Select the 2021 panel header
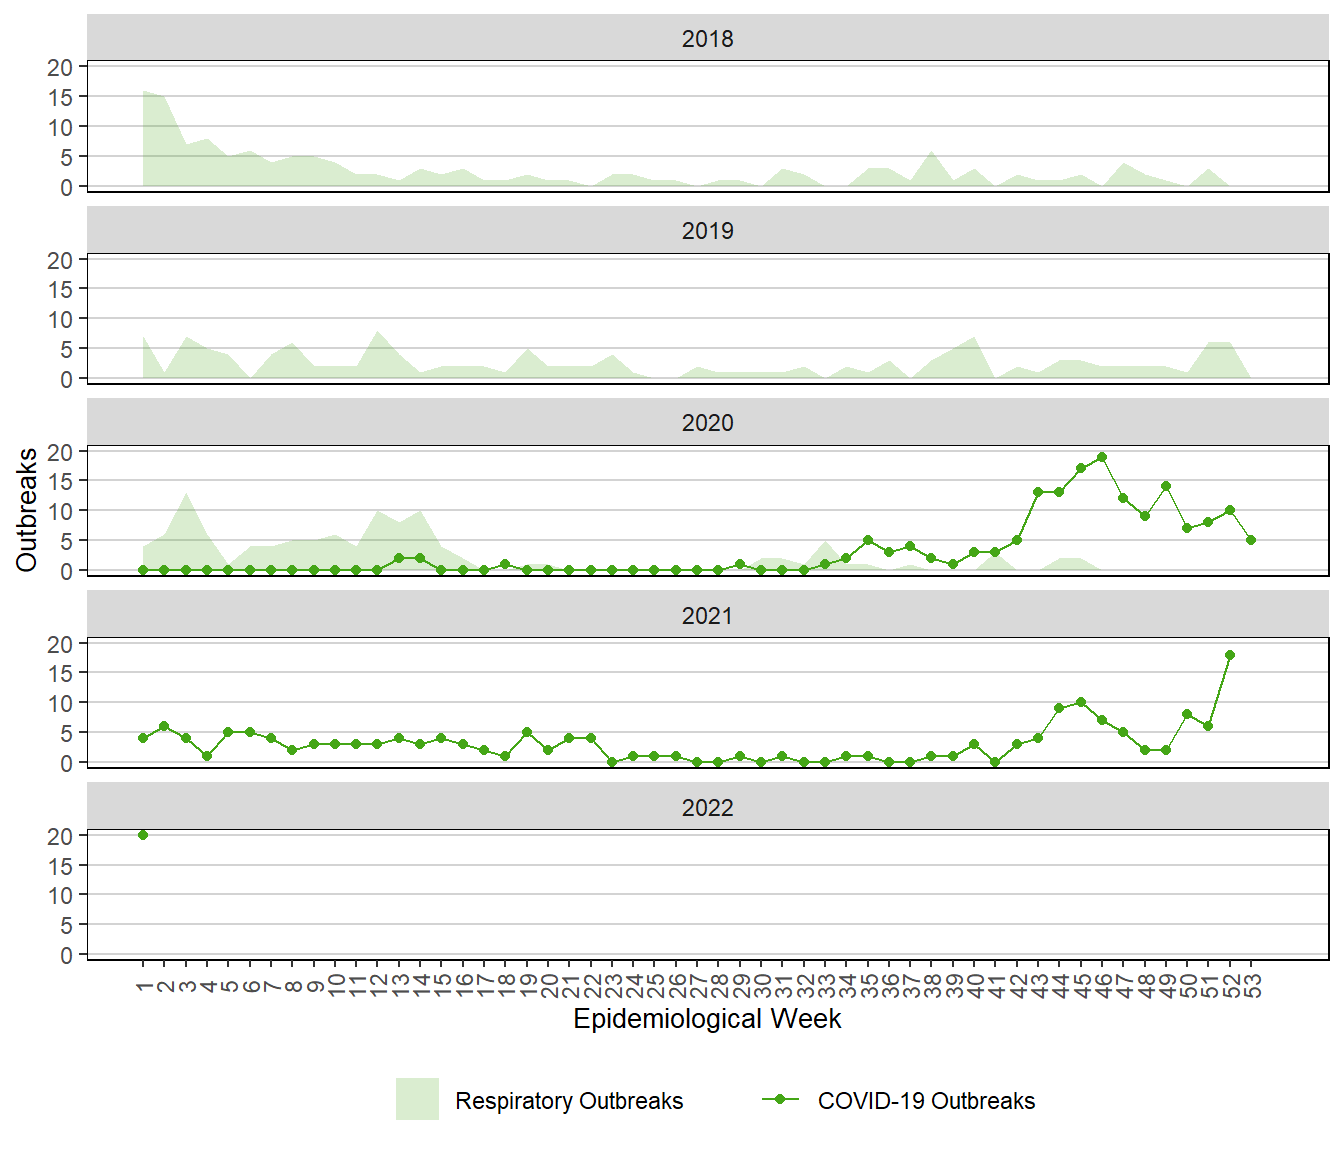Image resolution: width=1344 pixels, height=1152 pixels. 708,616
